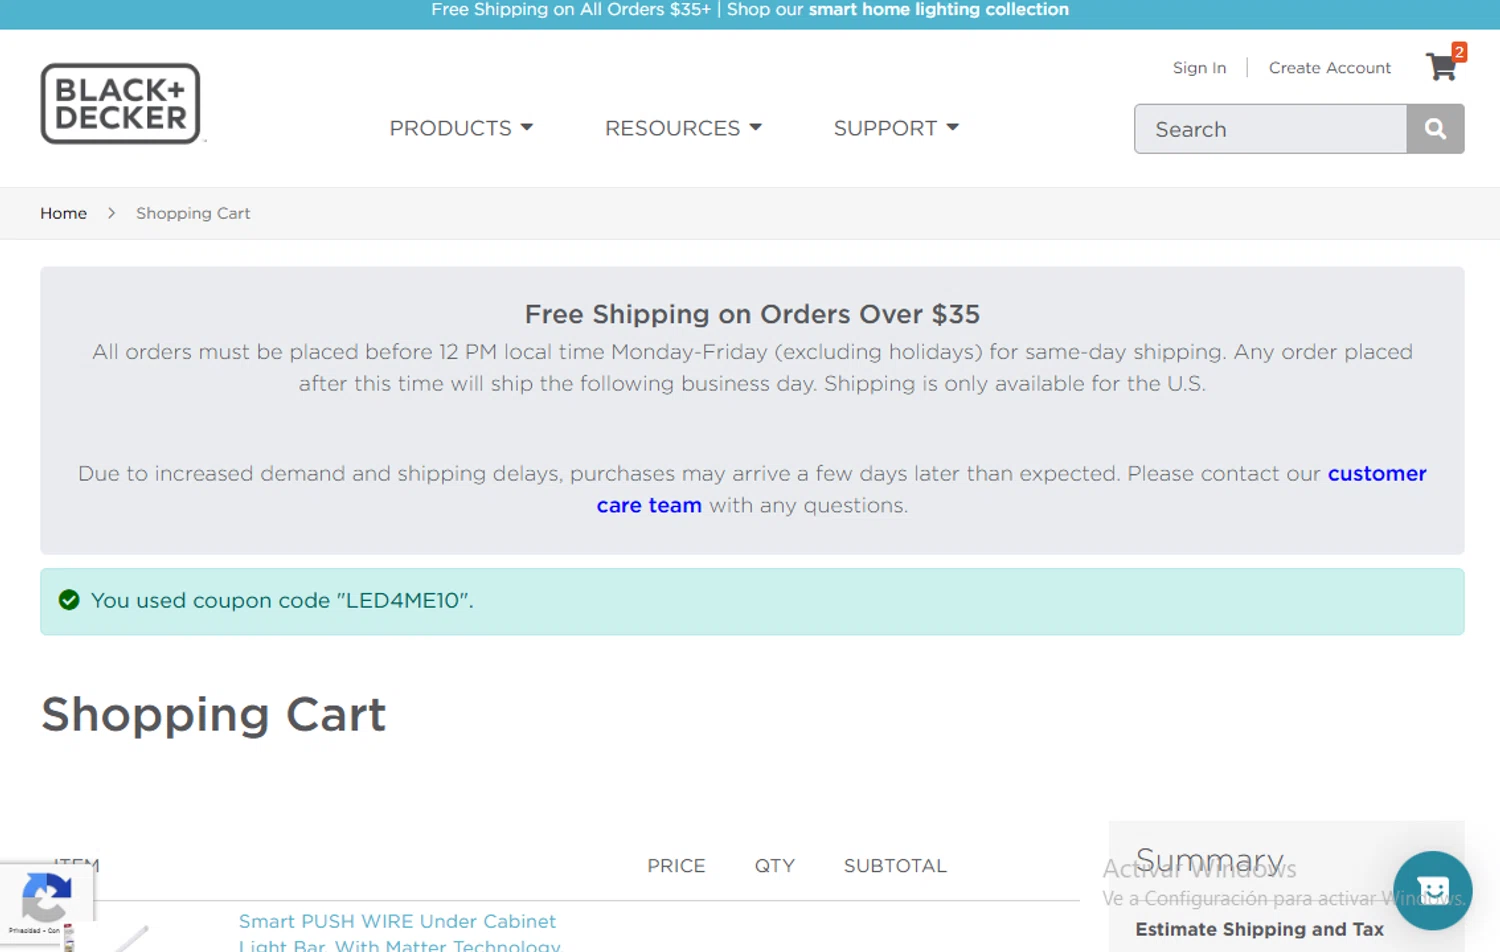Open smart home lighting collection link
Screen dimensions: 1500x952
tap(938, 10)
